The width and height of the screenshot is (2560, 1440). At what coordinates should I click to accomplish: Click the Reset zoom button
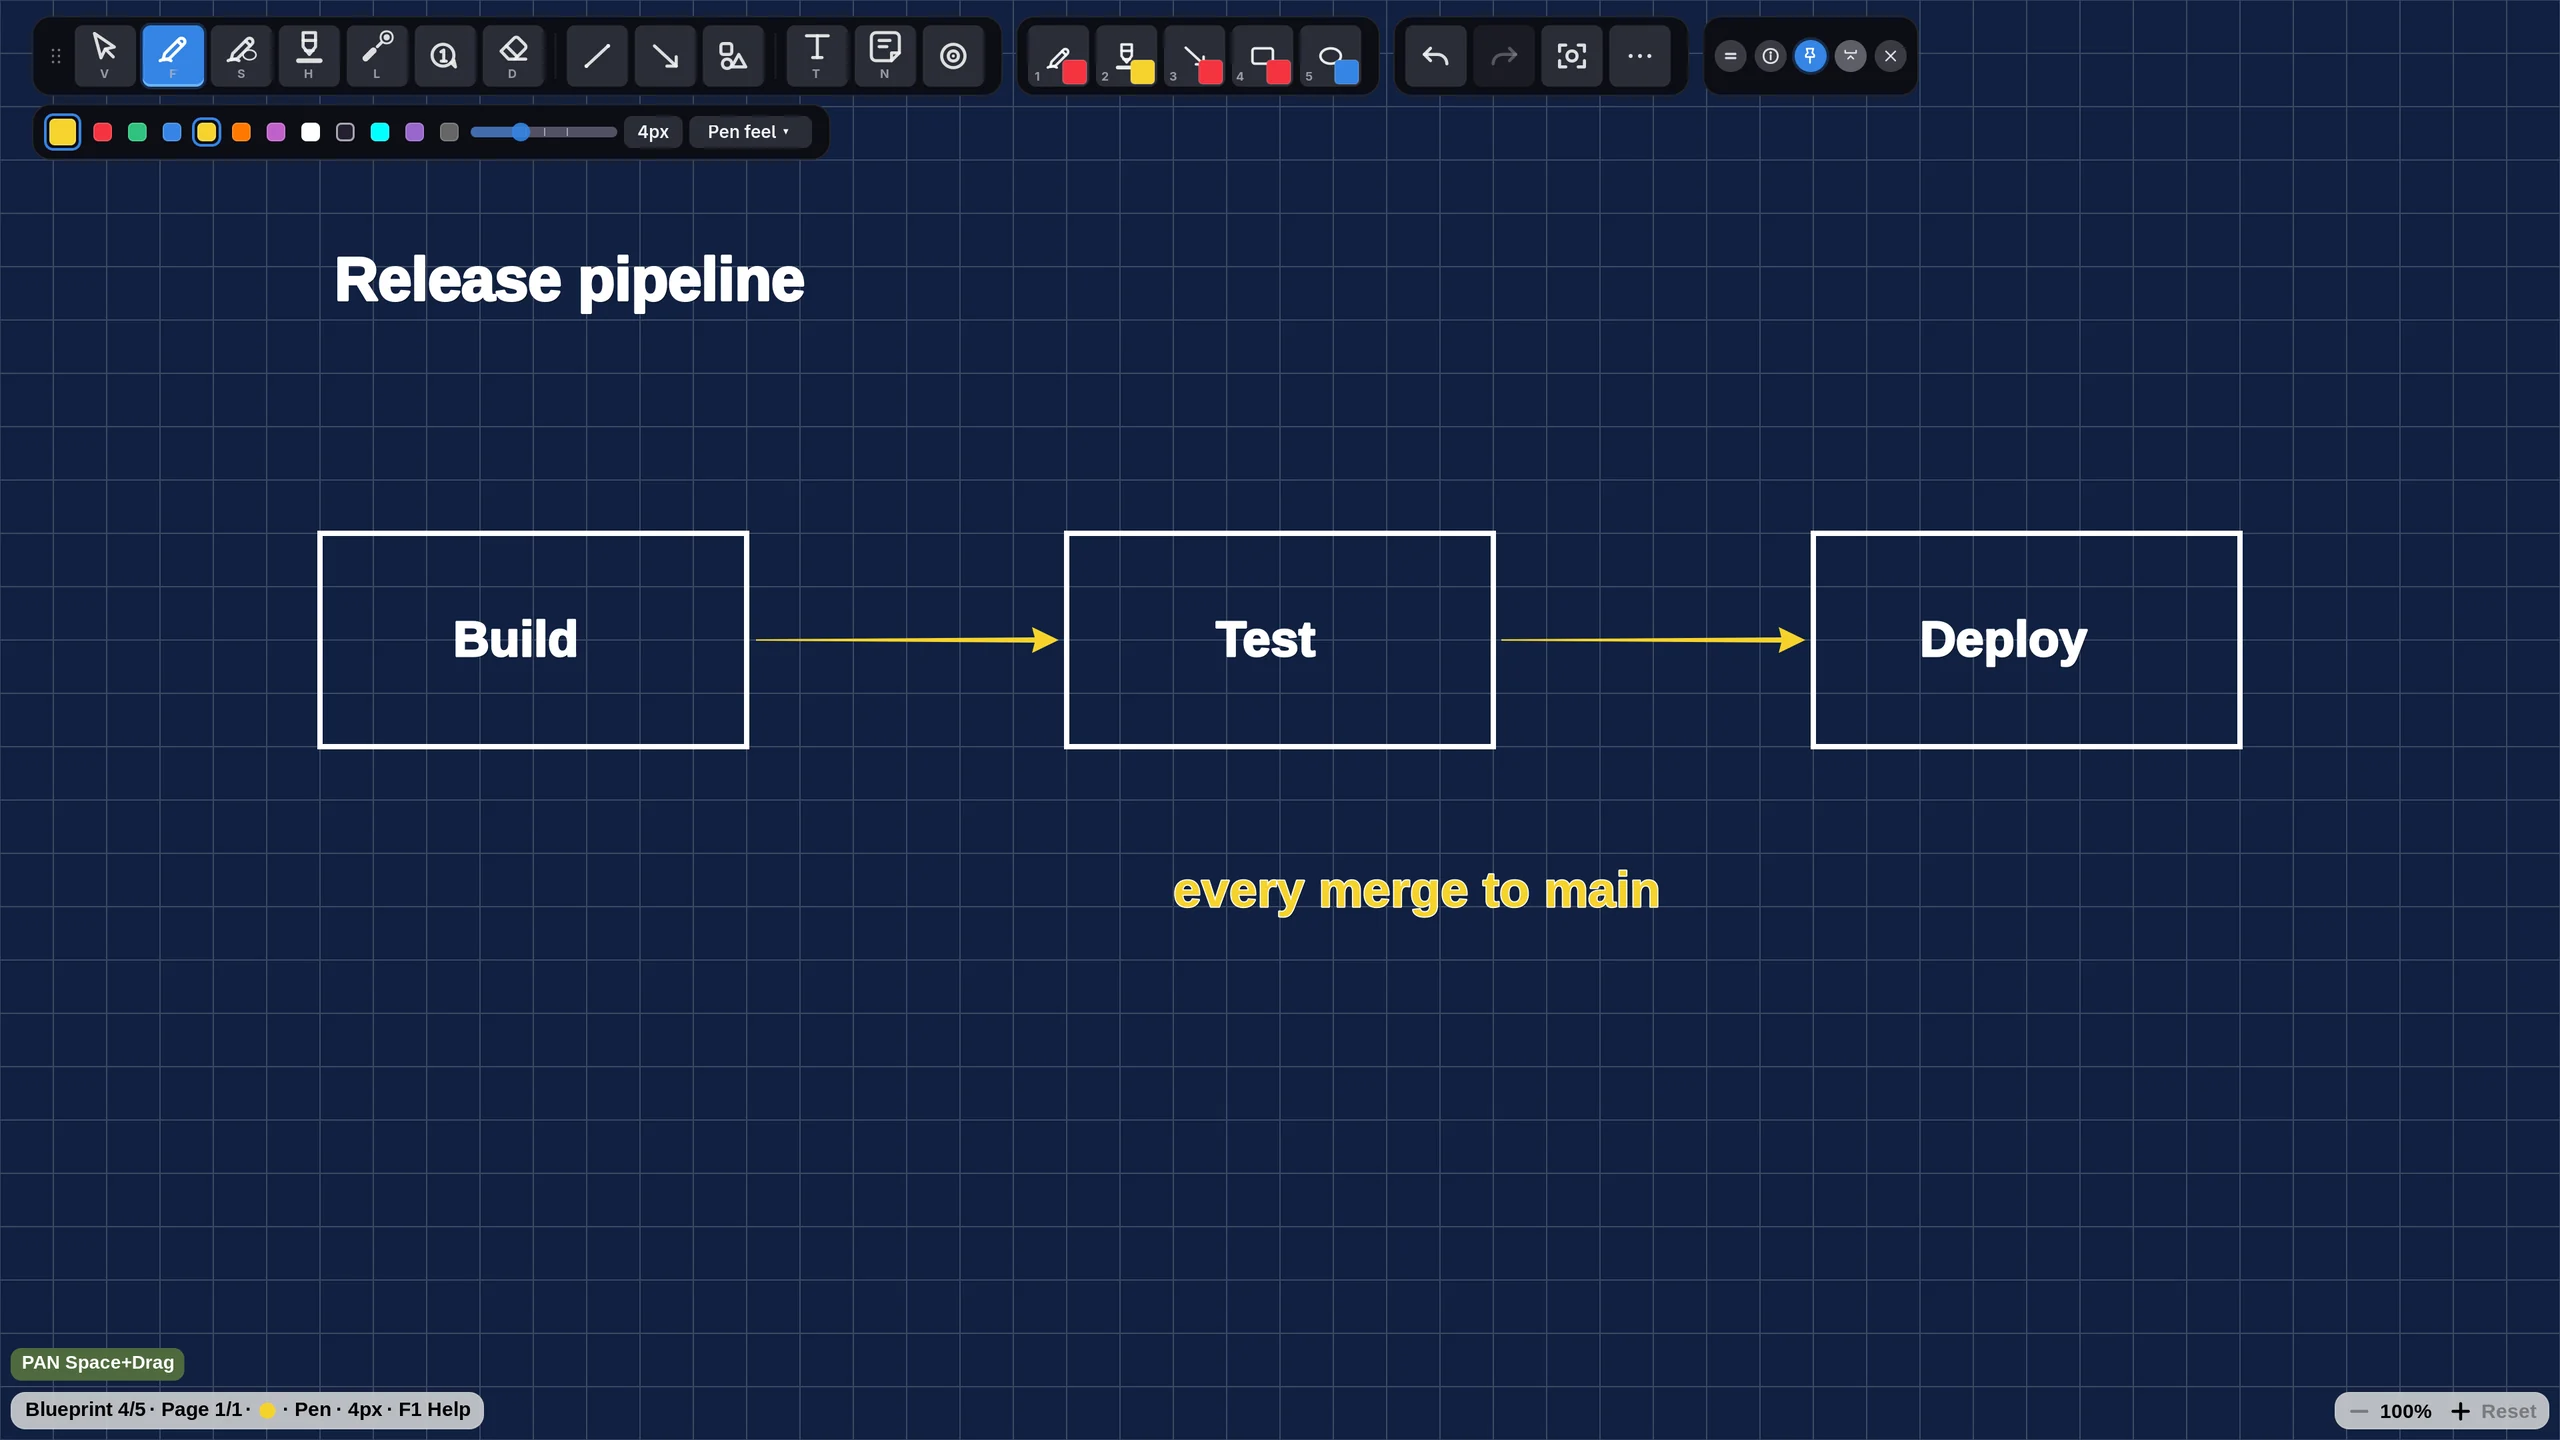coord(2509,1411)
